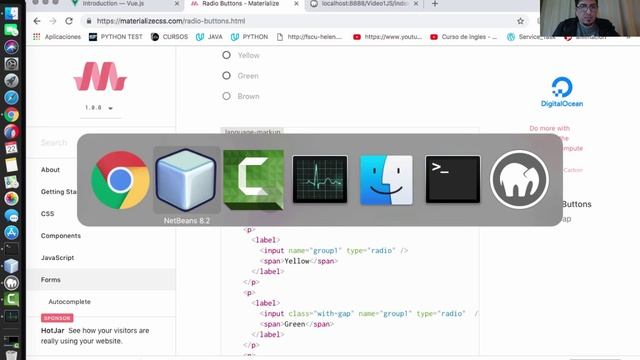
Task: Select the Green radio button
Action: 226,76
